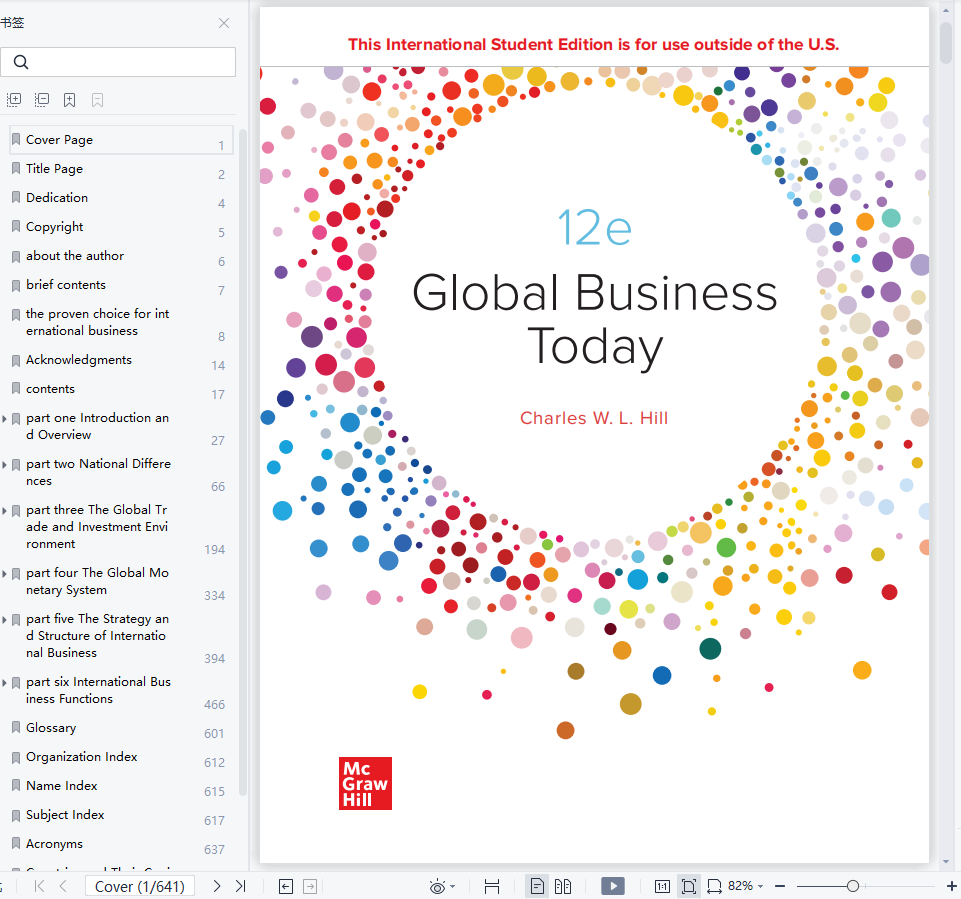This screenshot has height=899, width=961.
Task: Zoom out with minus button
Action: (780, 886)
